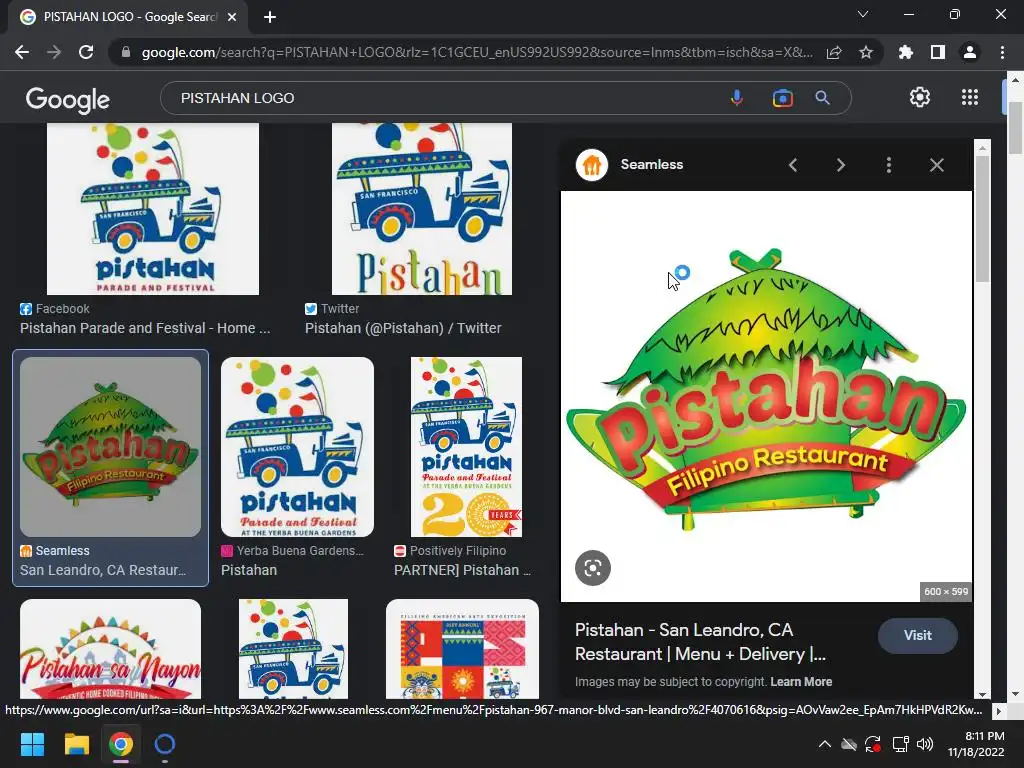Screen dimensions: 1024x768
Task: Open Pistahan - San Leandro, CA title link
Action: coord(700,642)
